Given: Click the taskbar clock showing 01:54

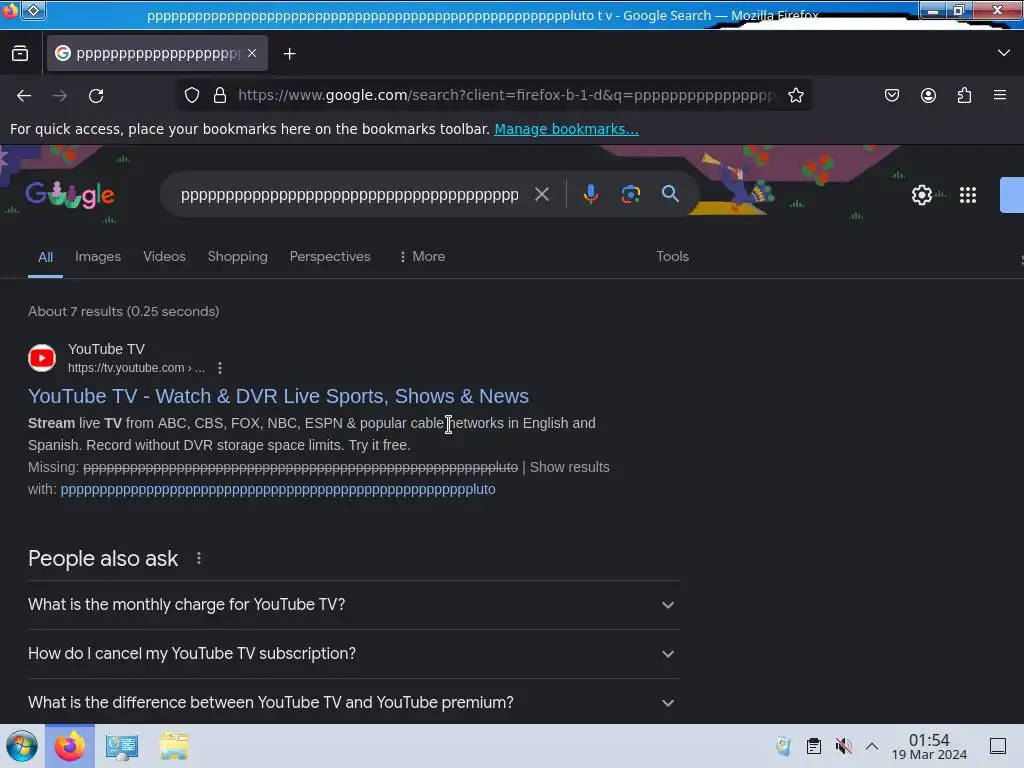Looking at the screenshot, I should click(929, 746).
